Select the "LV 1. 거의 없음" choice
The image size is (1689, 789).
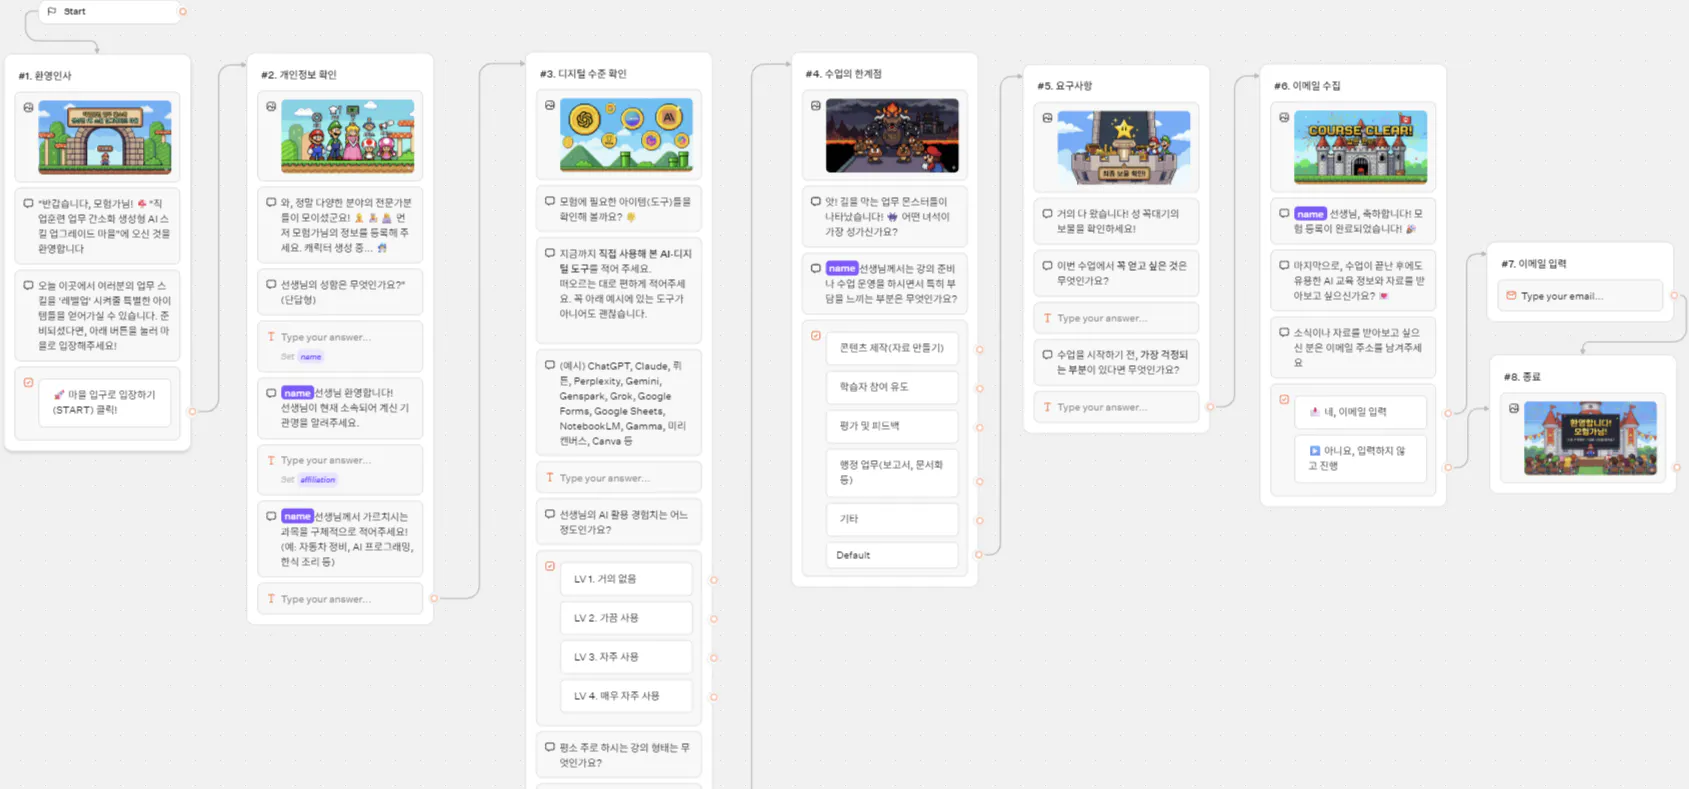coord(626,579)
